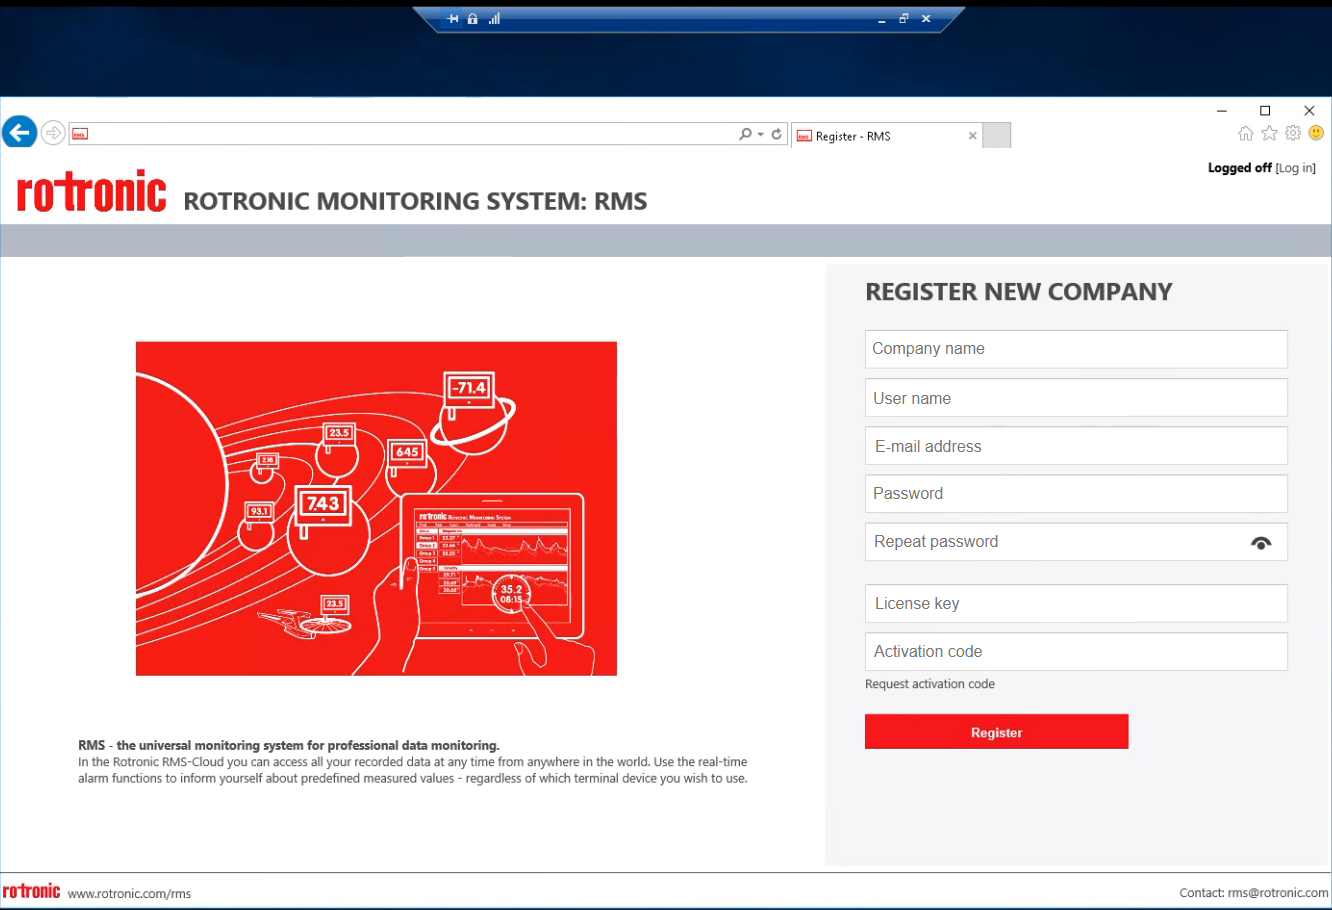Click the 'Logged off' status text
Image resolution: width=1332 pixels, height=910 pixels.
pos(1239,168)
